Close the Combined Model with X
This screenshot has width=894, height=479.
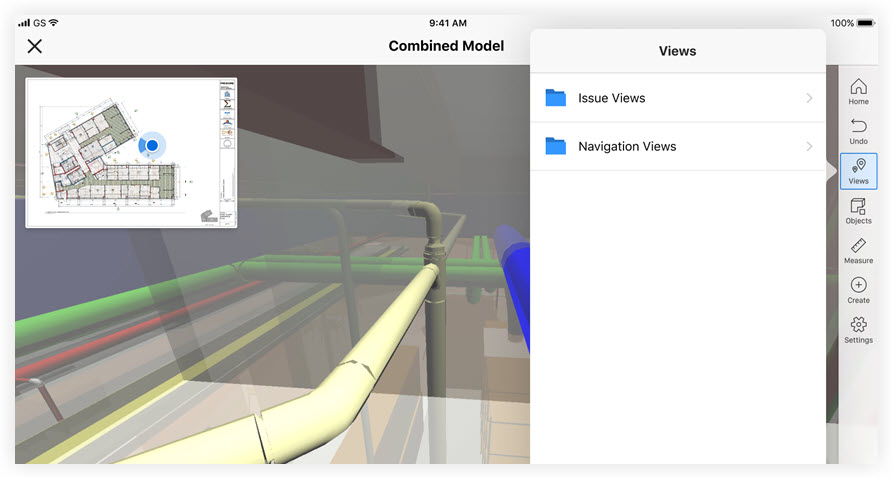coord(35,46)
